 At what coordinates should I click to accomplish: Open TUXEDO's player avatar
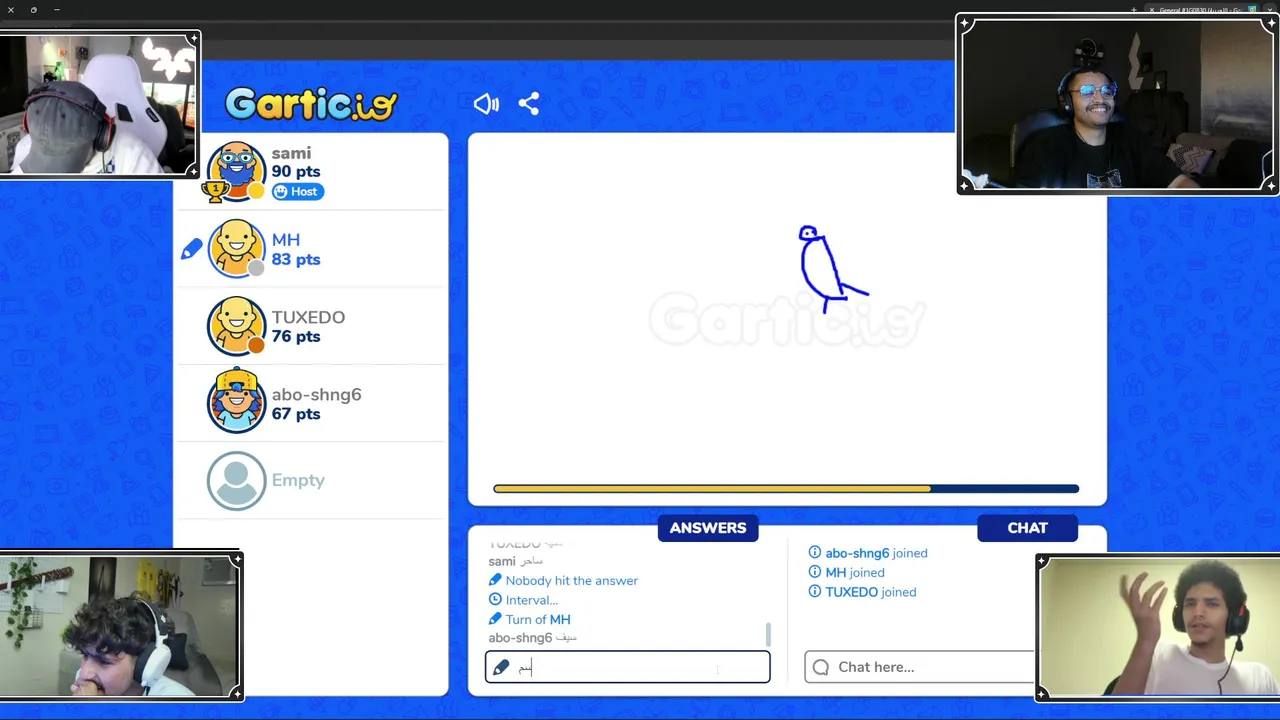coord(236,325)
